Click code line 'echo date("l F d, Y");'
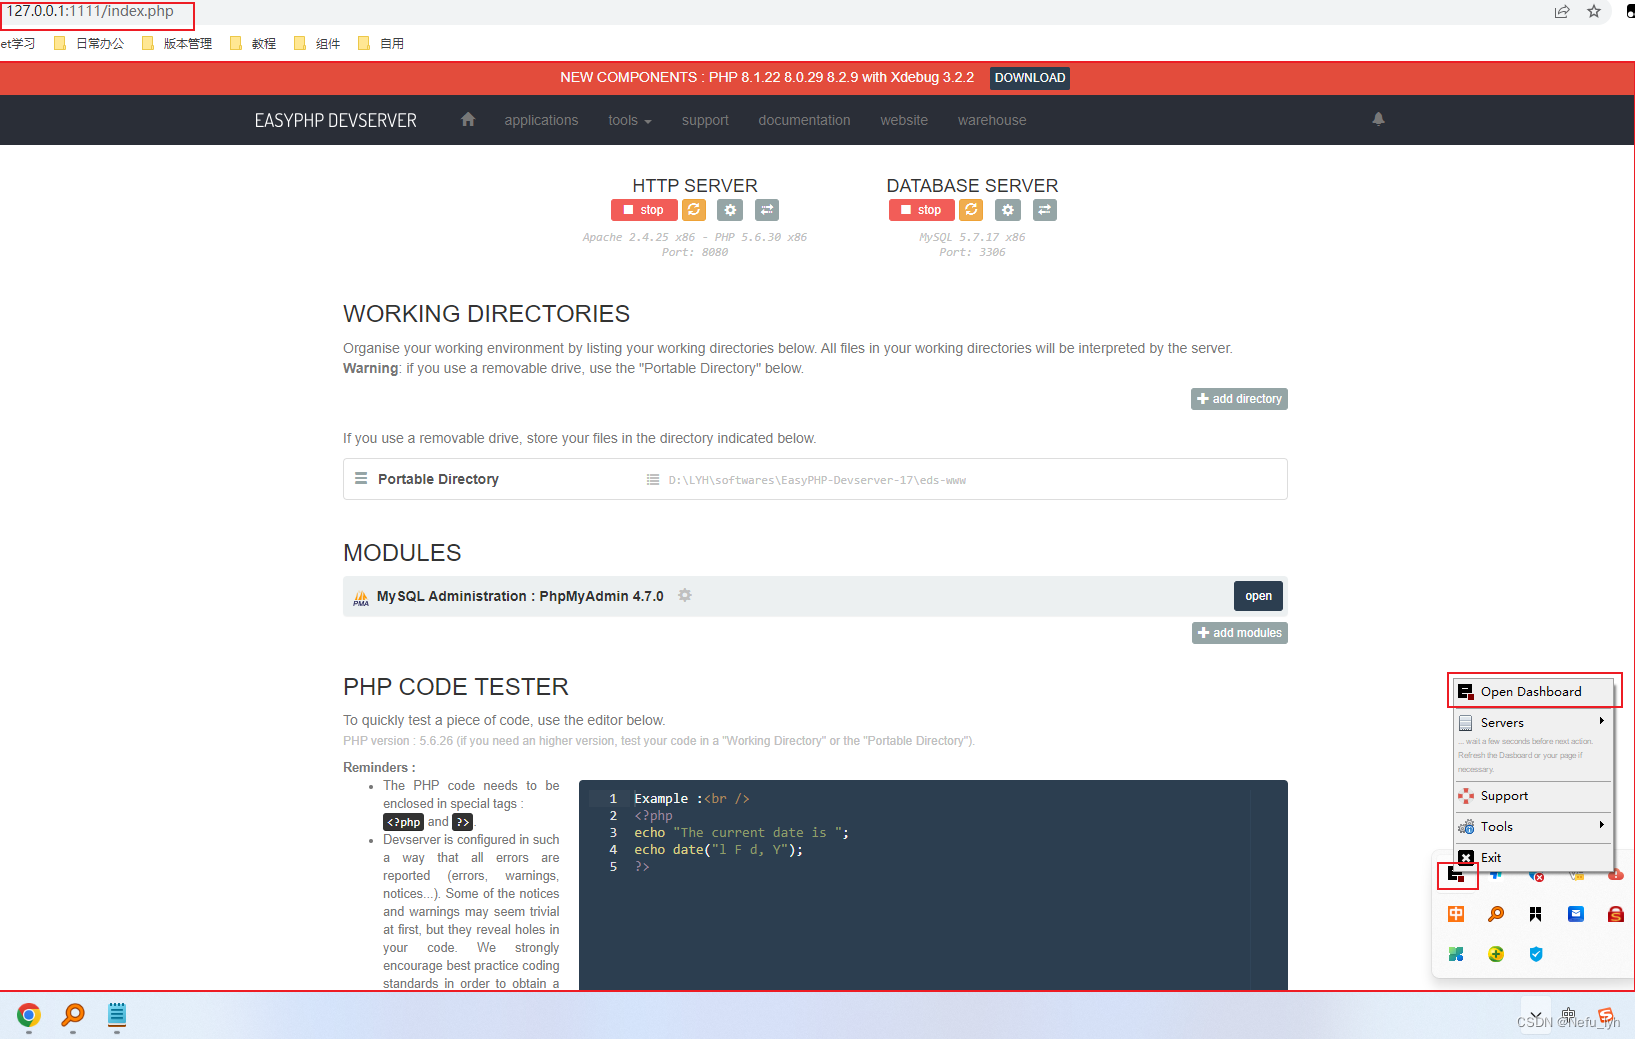 click(718, 849)
